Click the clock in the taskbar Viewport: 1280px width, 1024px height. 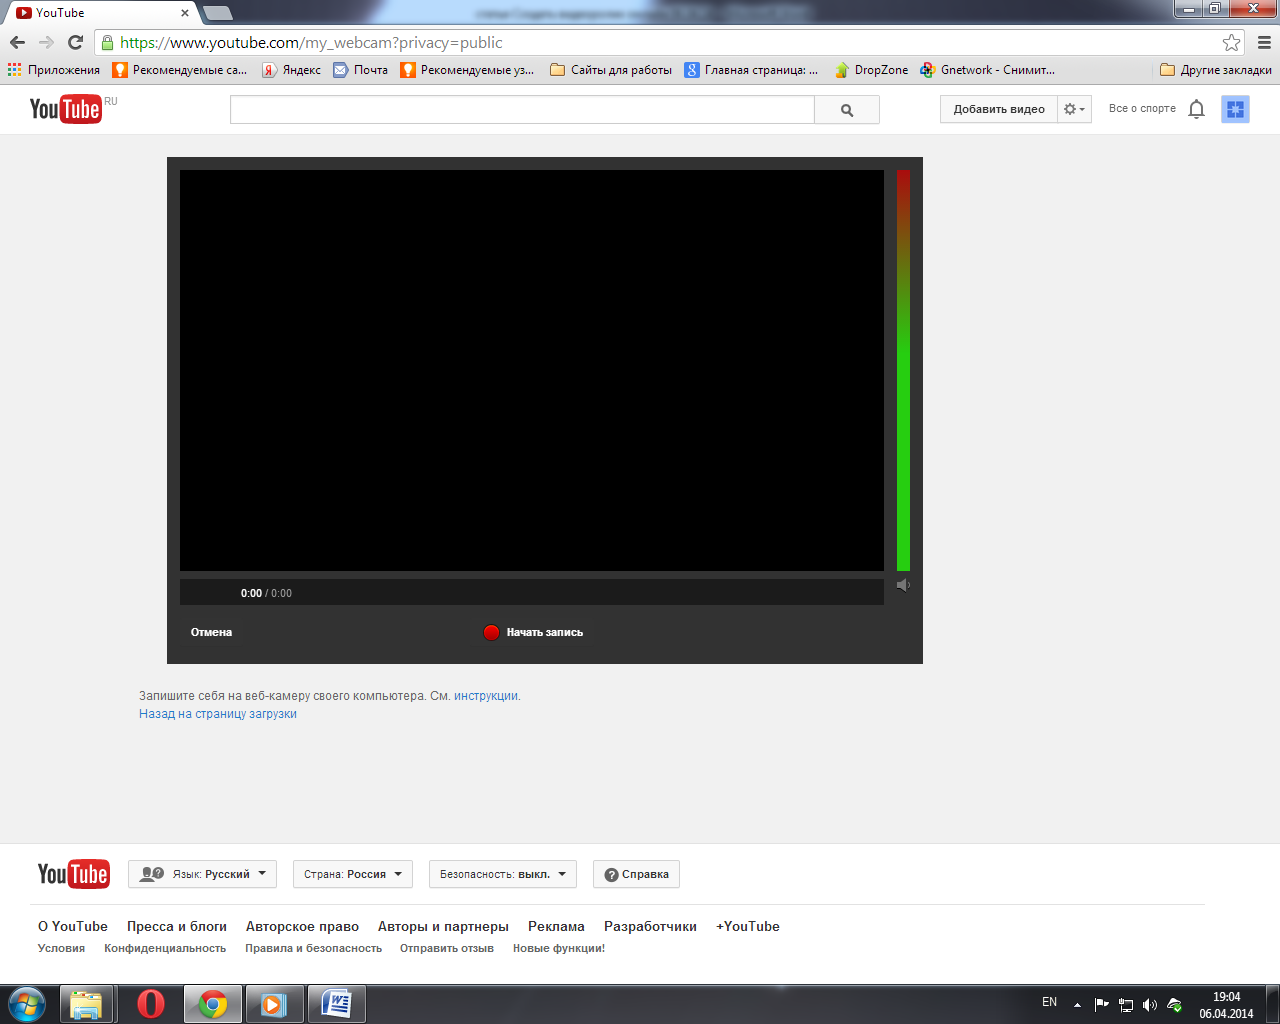click(x=1226, y=1005)
